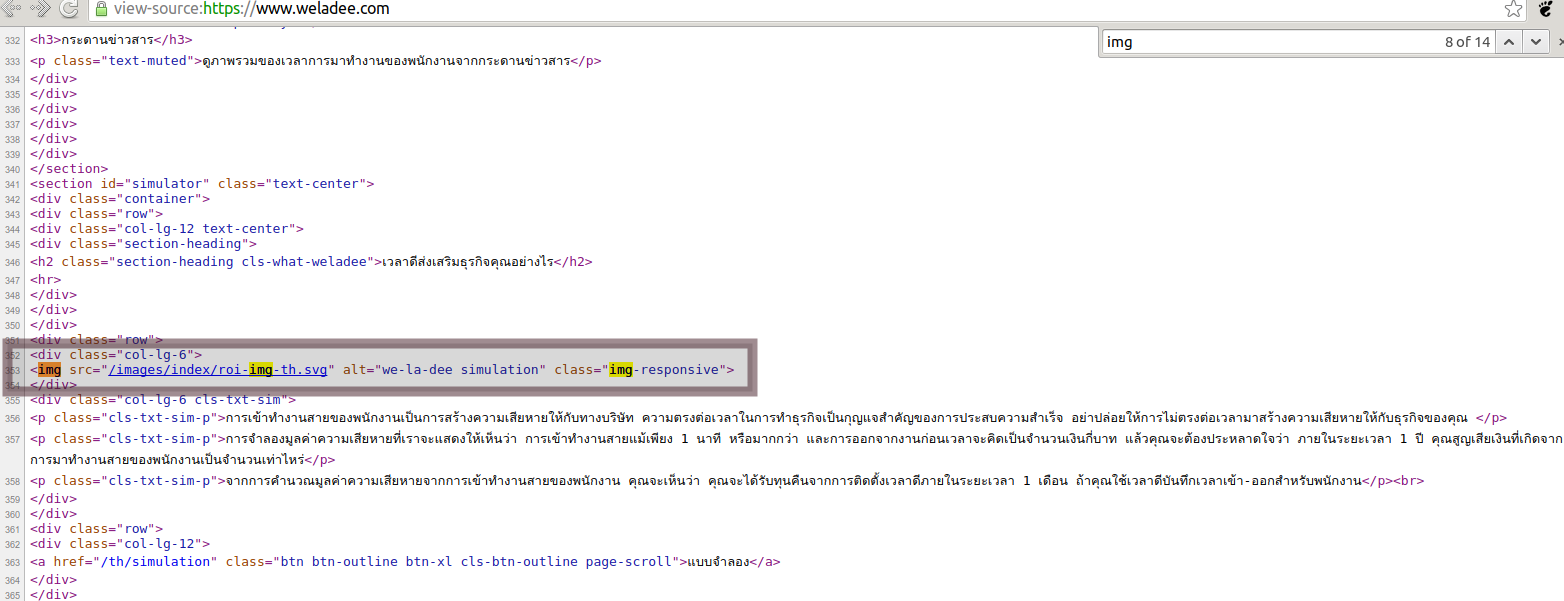
Task: Close the find bar
Action: coord(1556,42)
